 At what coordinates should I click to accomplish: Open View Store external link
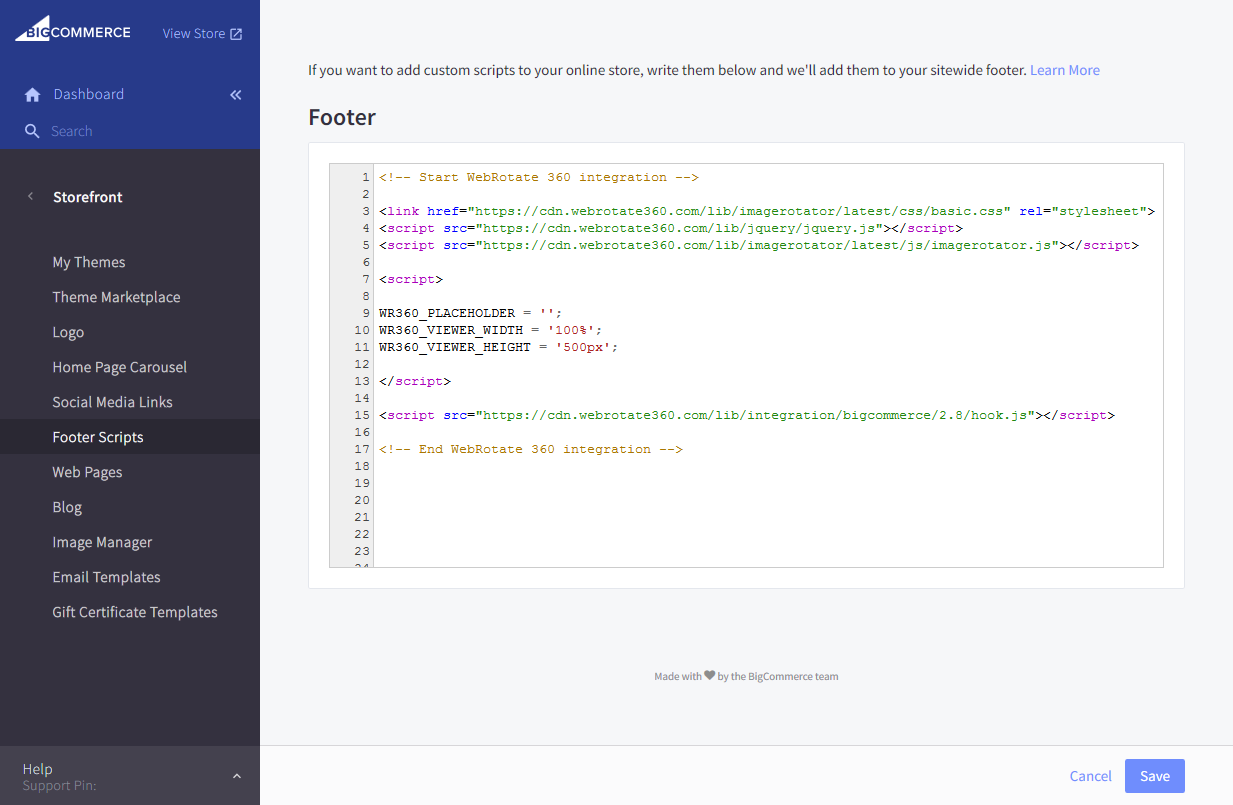point(202,33)
